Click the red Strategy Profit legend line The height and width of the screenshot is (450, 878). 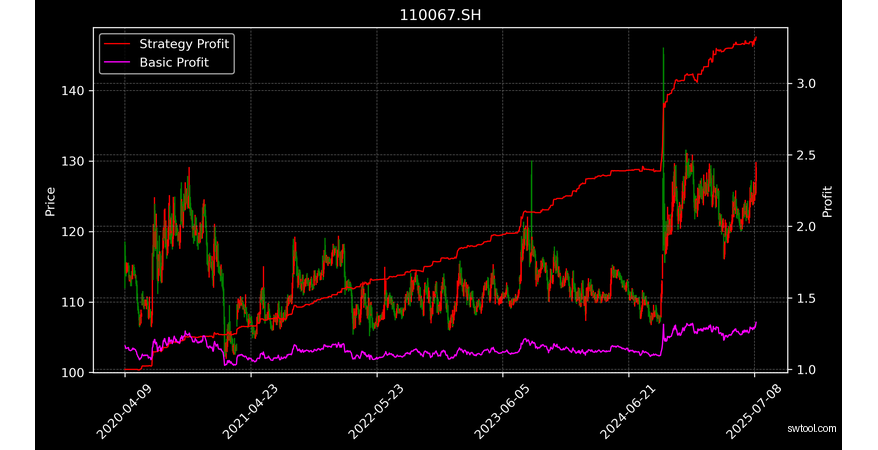[117, 44]
